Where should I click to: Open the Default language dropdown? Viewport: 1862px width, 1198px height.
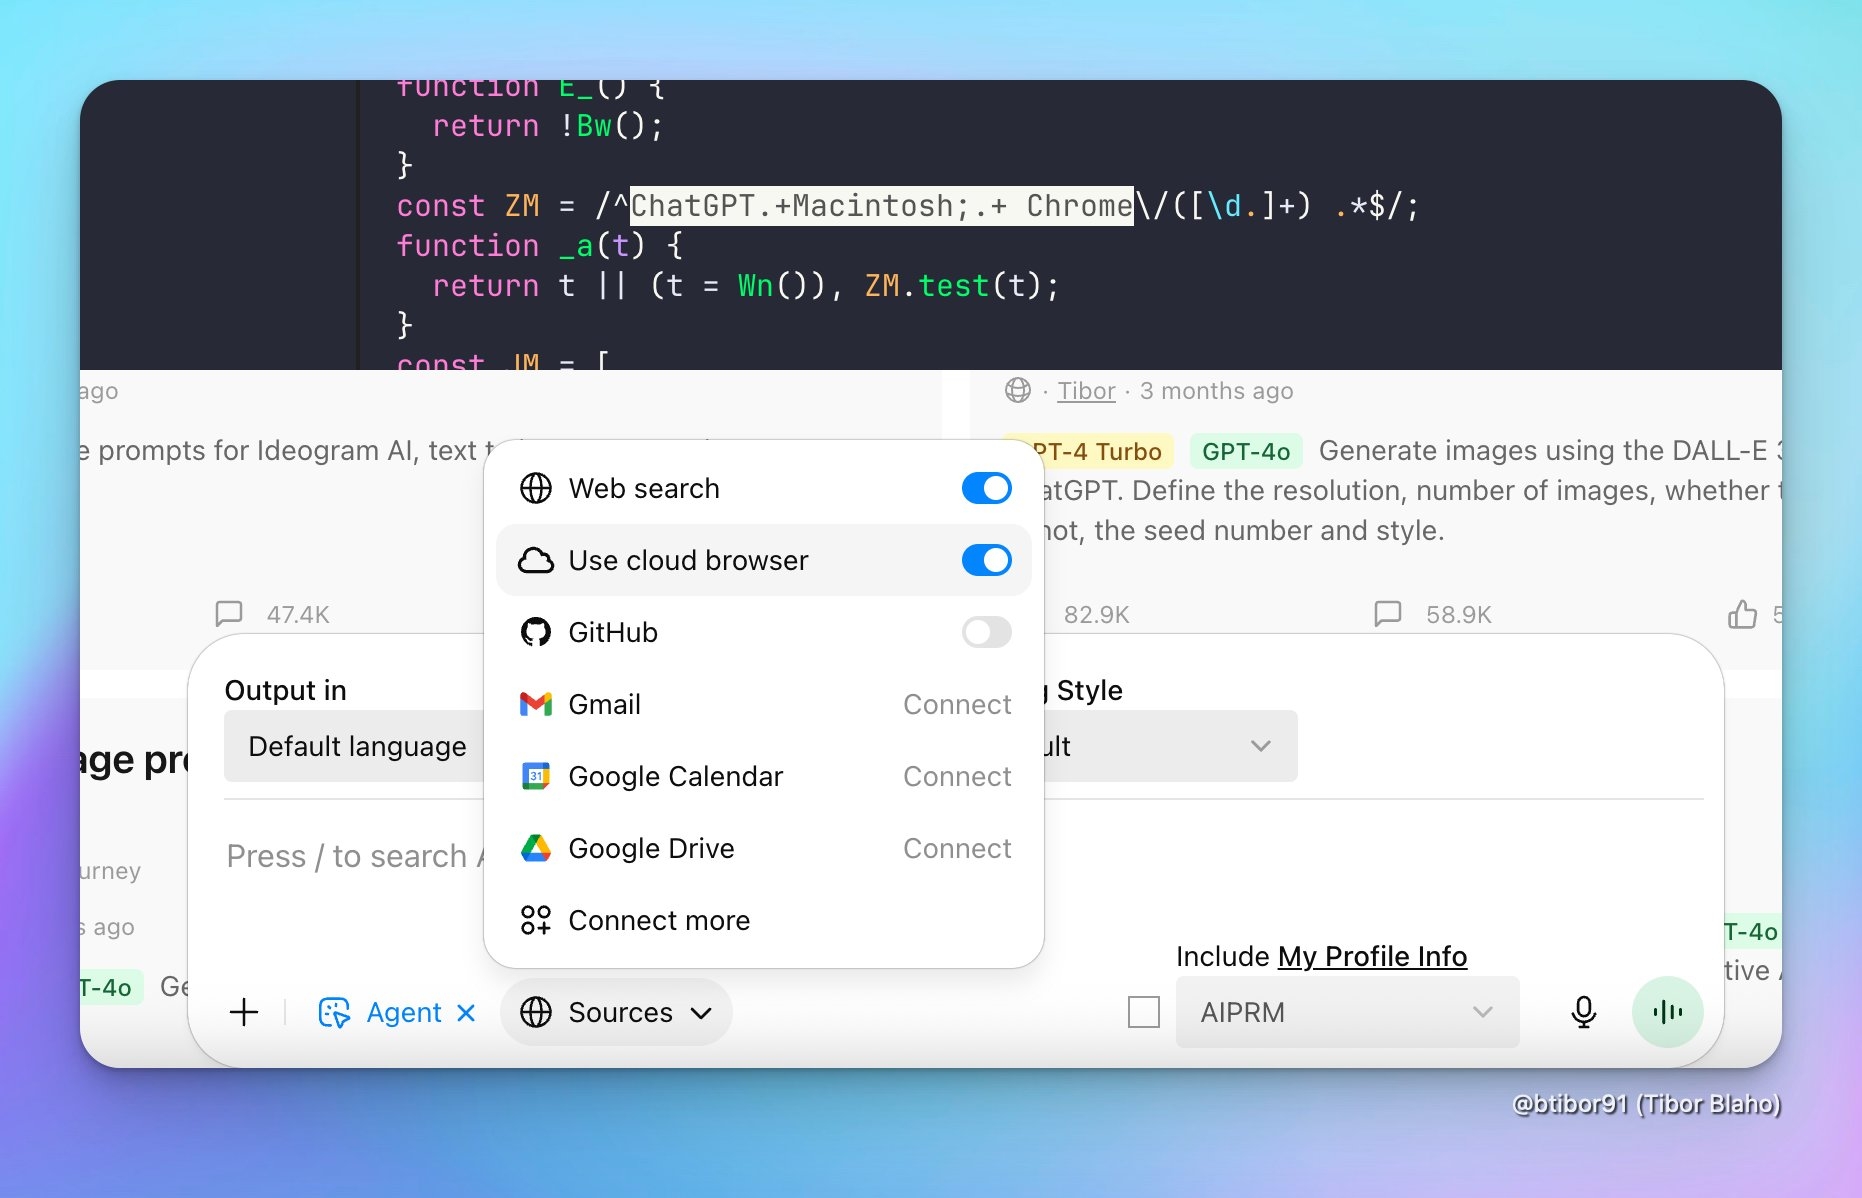point(357,746)
